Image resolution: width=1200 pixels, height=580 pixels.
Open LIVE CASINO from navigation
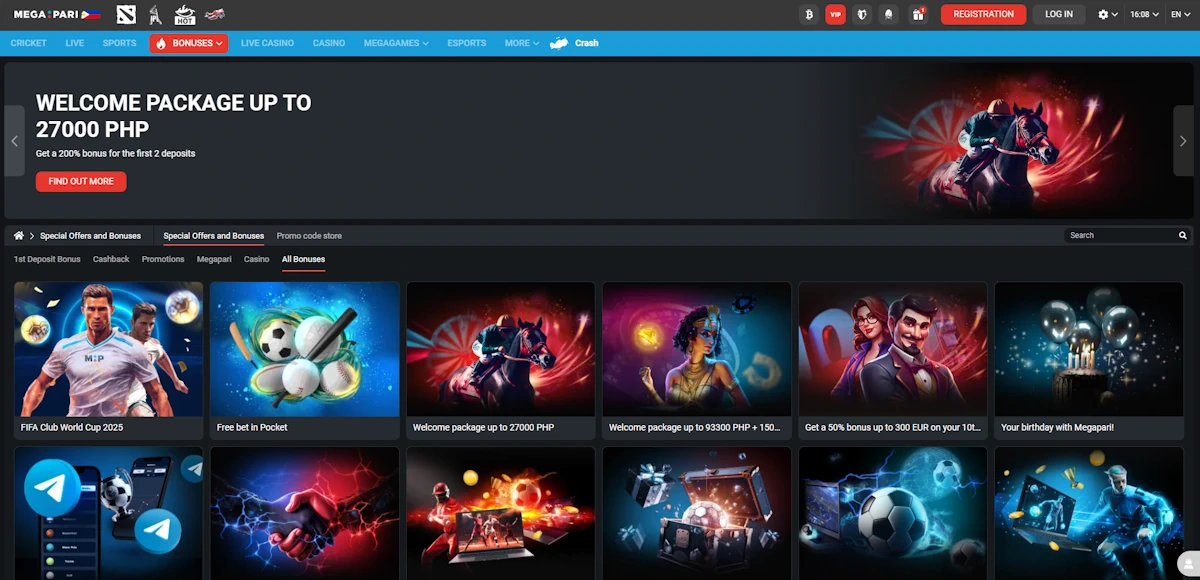click(x=267, y=43)
